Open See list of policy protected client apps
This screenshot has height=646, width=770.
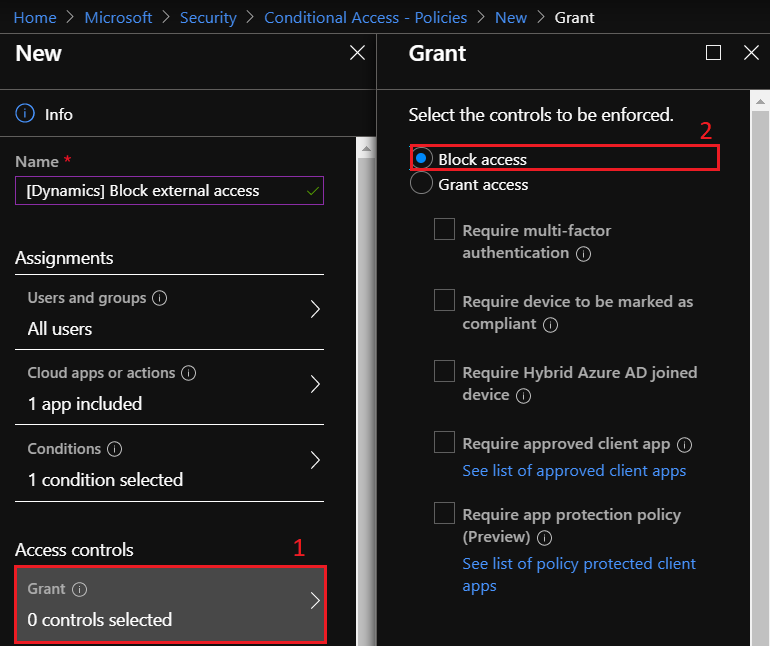point(579,575)
